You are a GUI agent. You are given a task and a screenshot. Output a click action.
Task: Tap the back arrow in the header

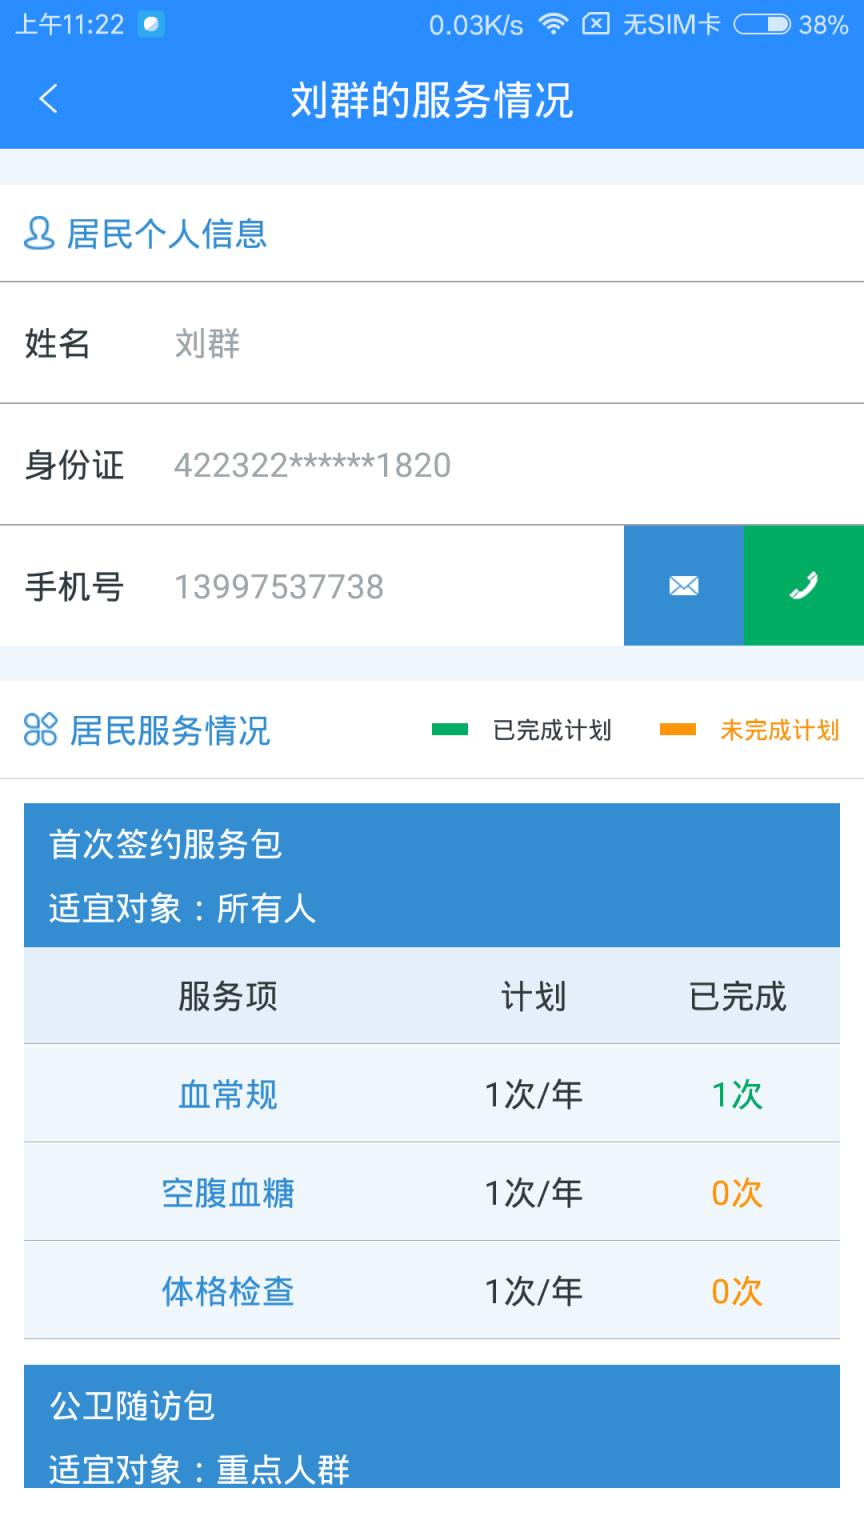pos(48,101)
